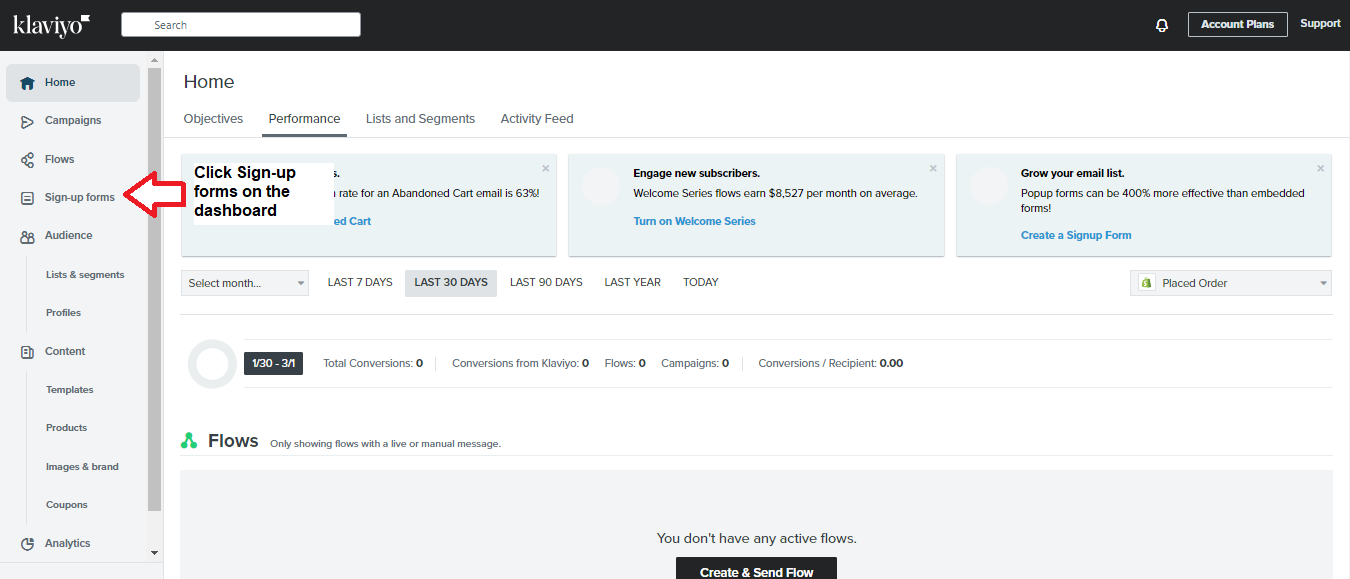Open the notifications bell
Image resolution: width=1350 pixels, height=579 pixels.
[x=1162, y=25]
